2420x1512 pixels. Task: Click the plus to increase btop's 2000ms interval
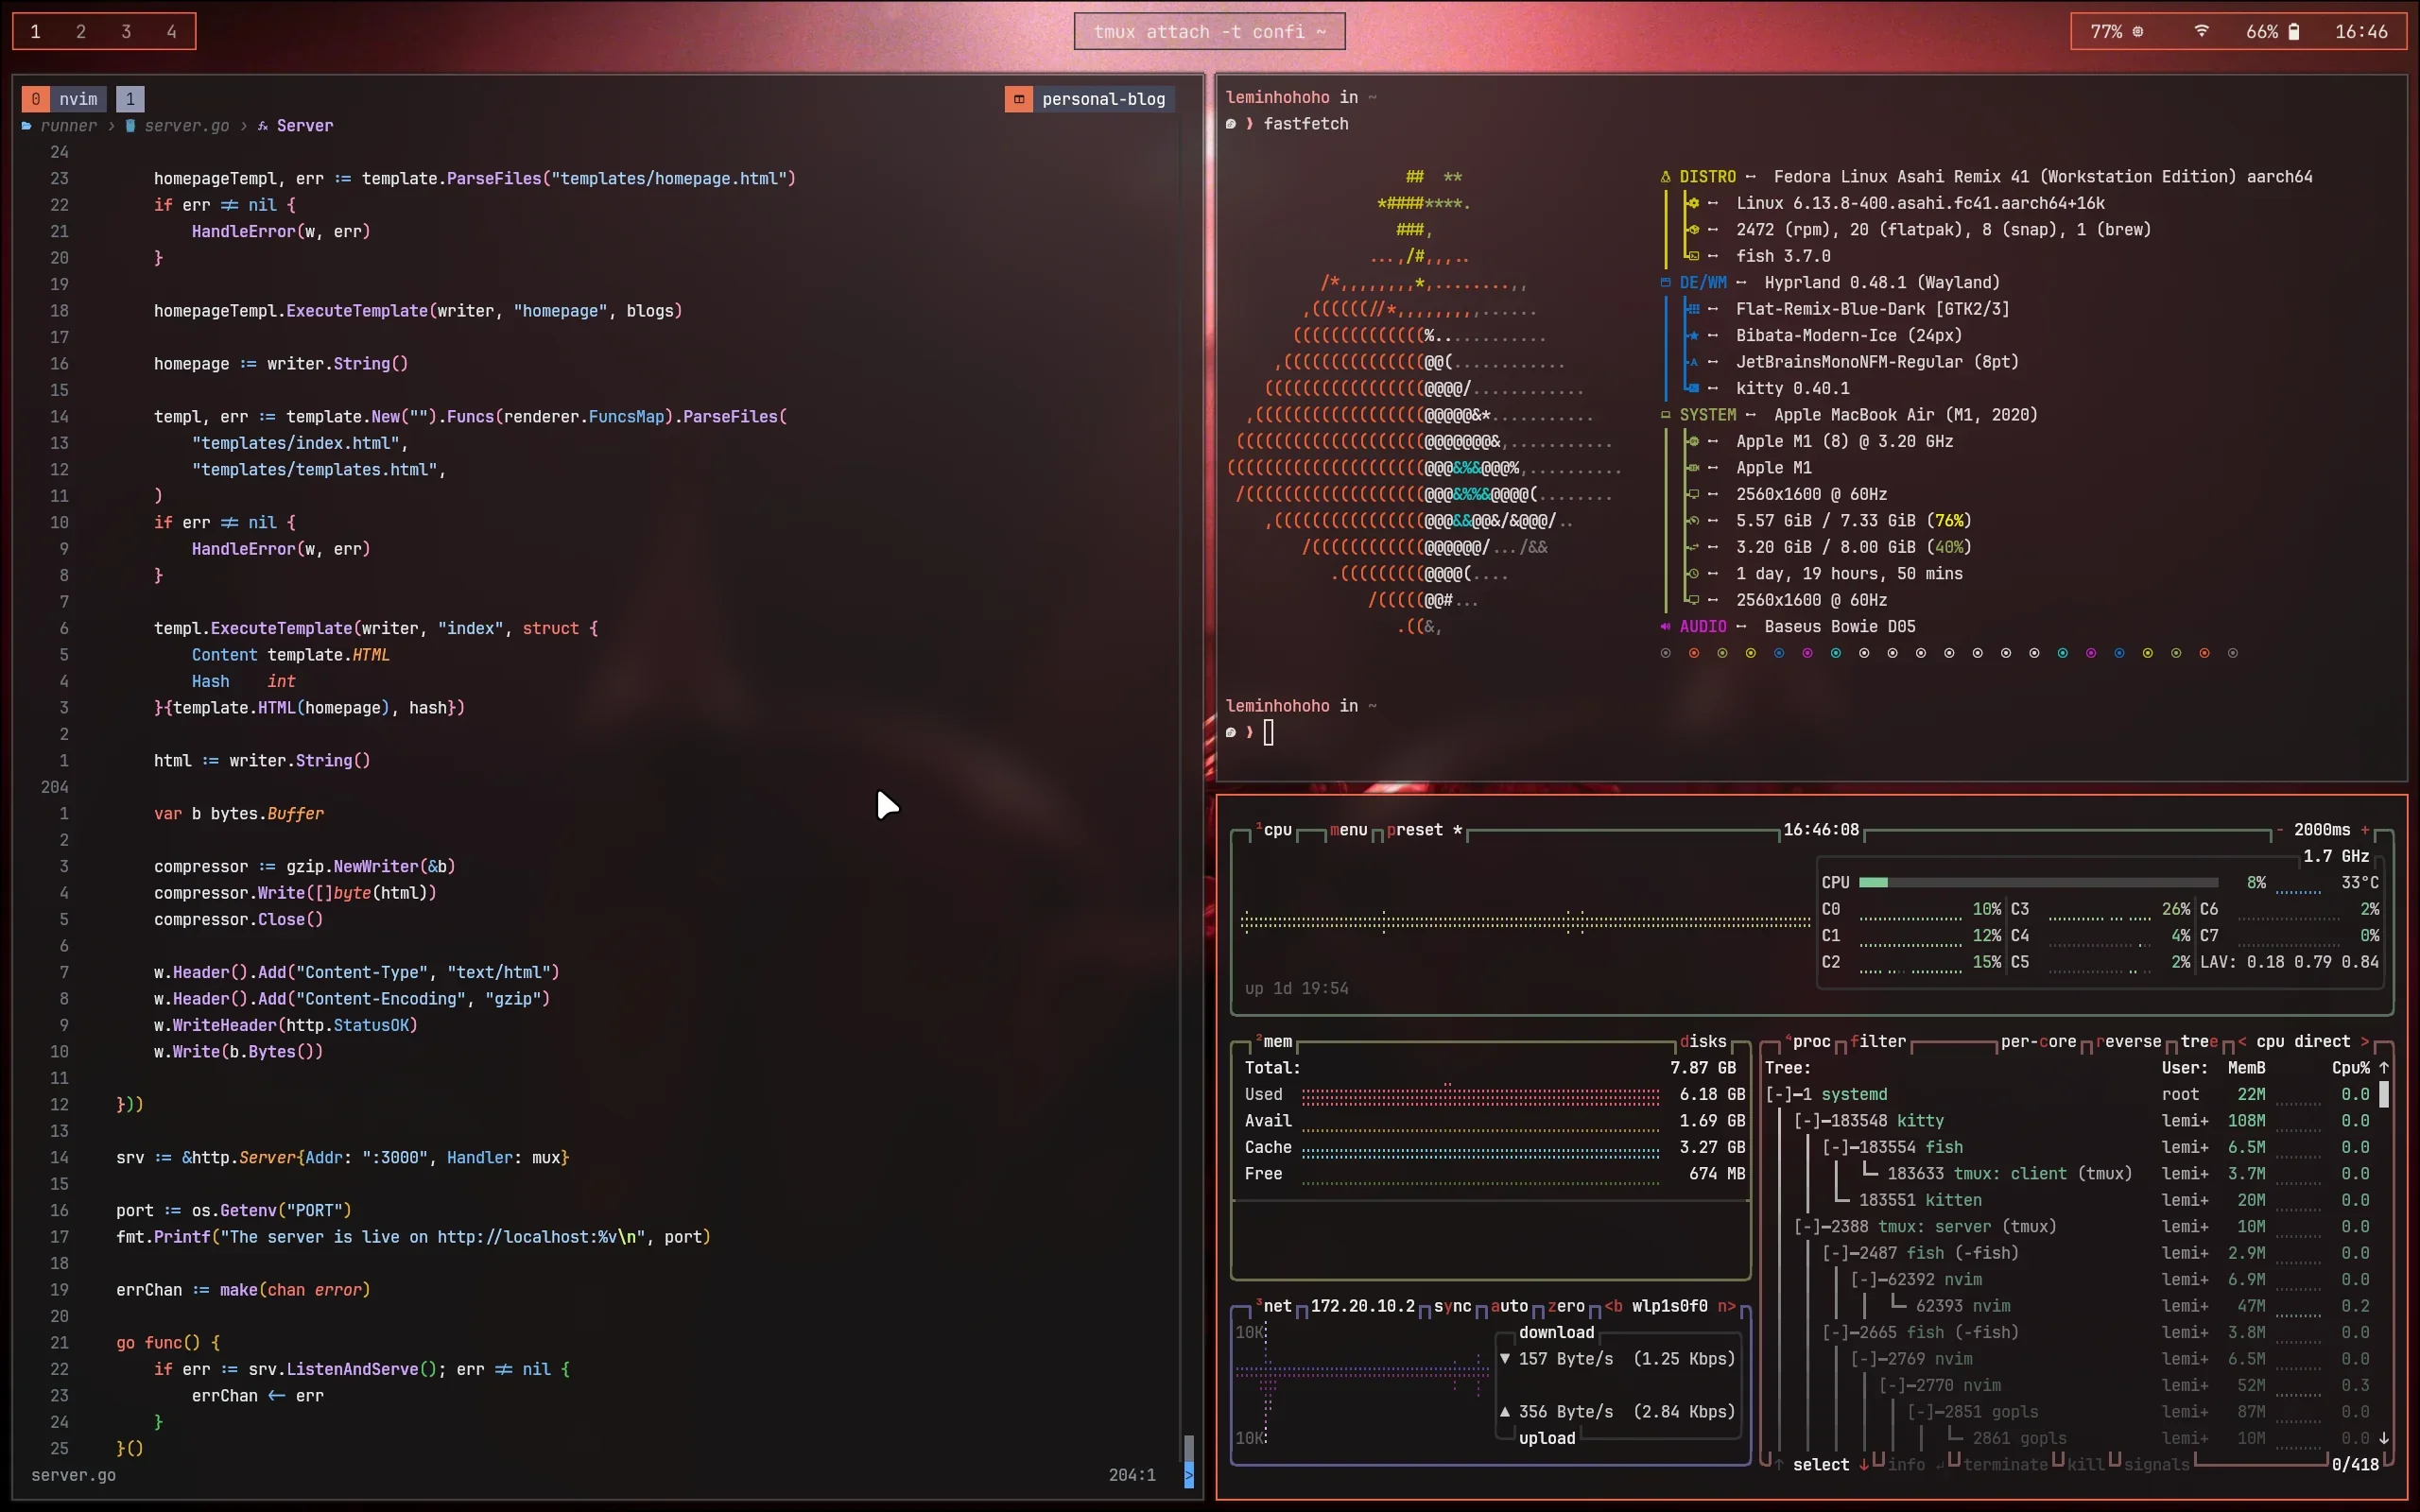pos(2365,830)
